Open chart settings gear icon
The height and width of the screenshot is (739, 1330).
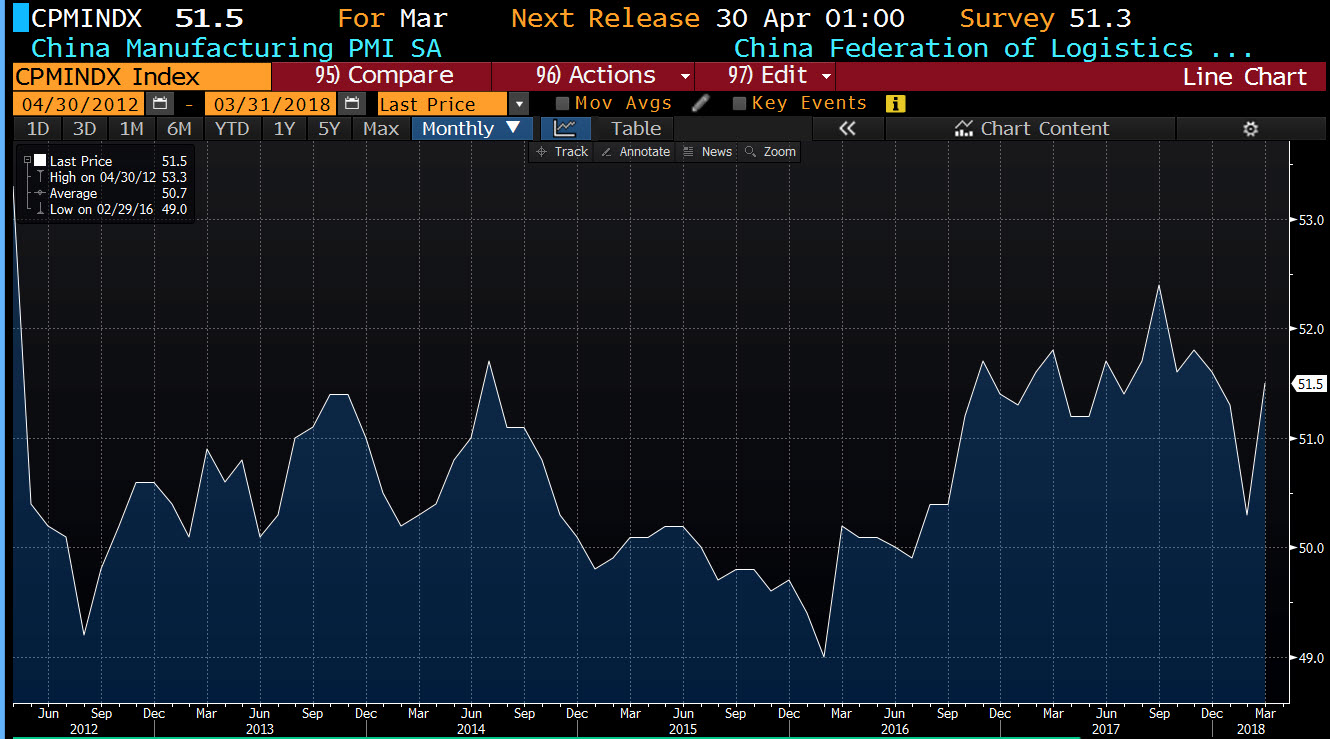pos(1249,128)
